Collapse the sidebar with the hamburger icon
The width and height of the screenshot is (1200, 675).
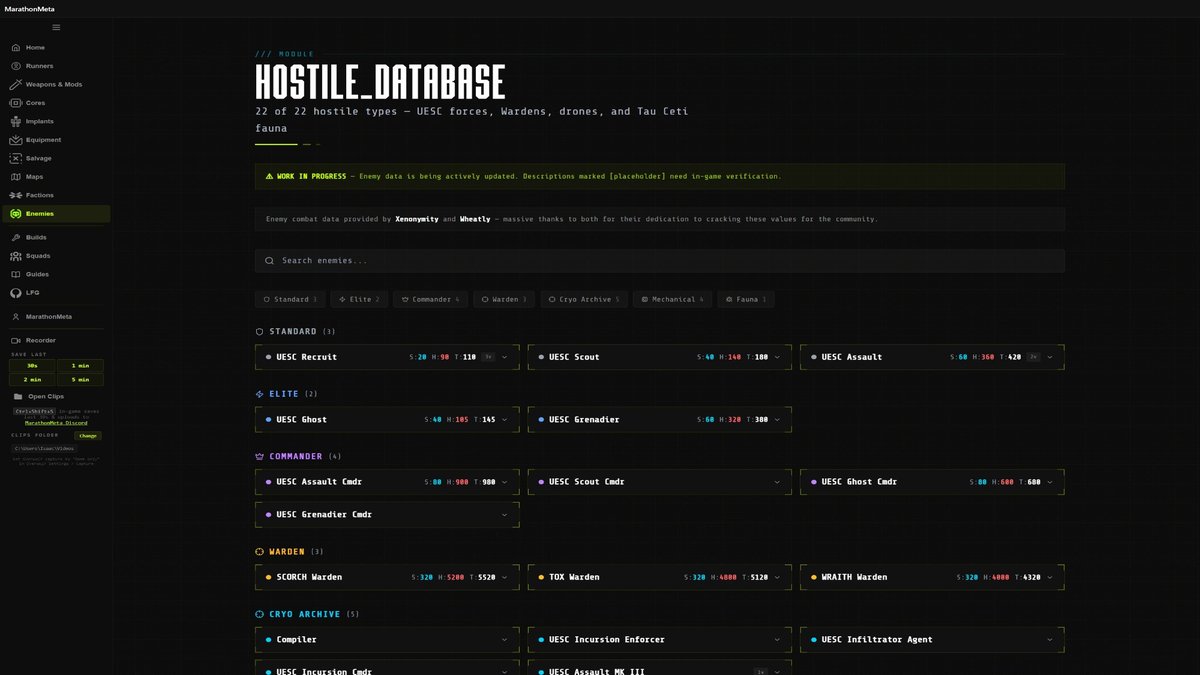56,27
